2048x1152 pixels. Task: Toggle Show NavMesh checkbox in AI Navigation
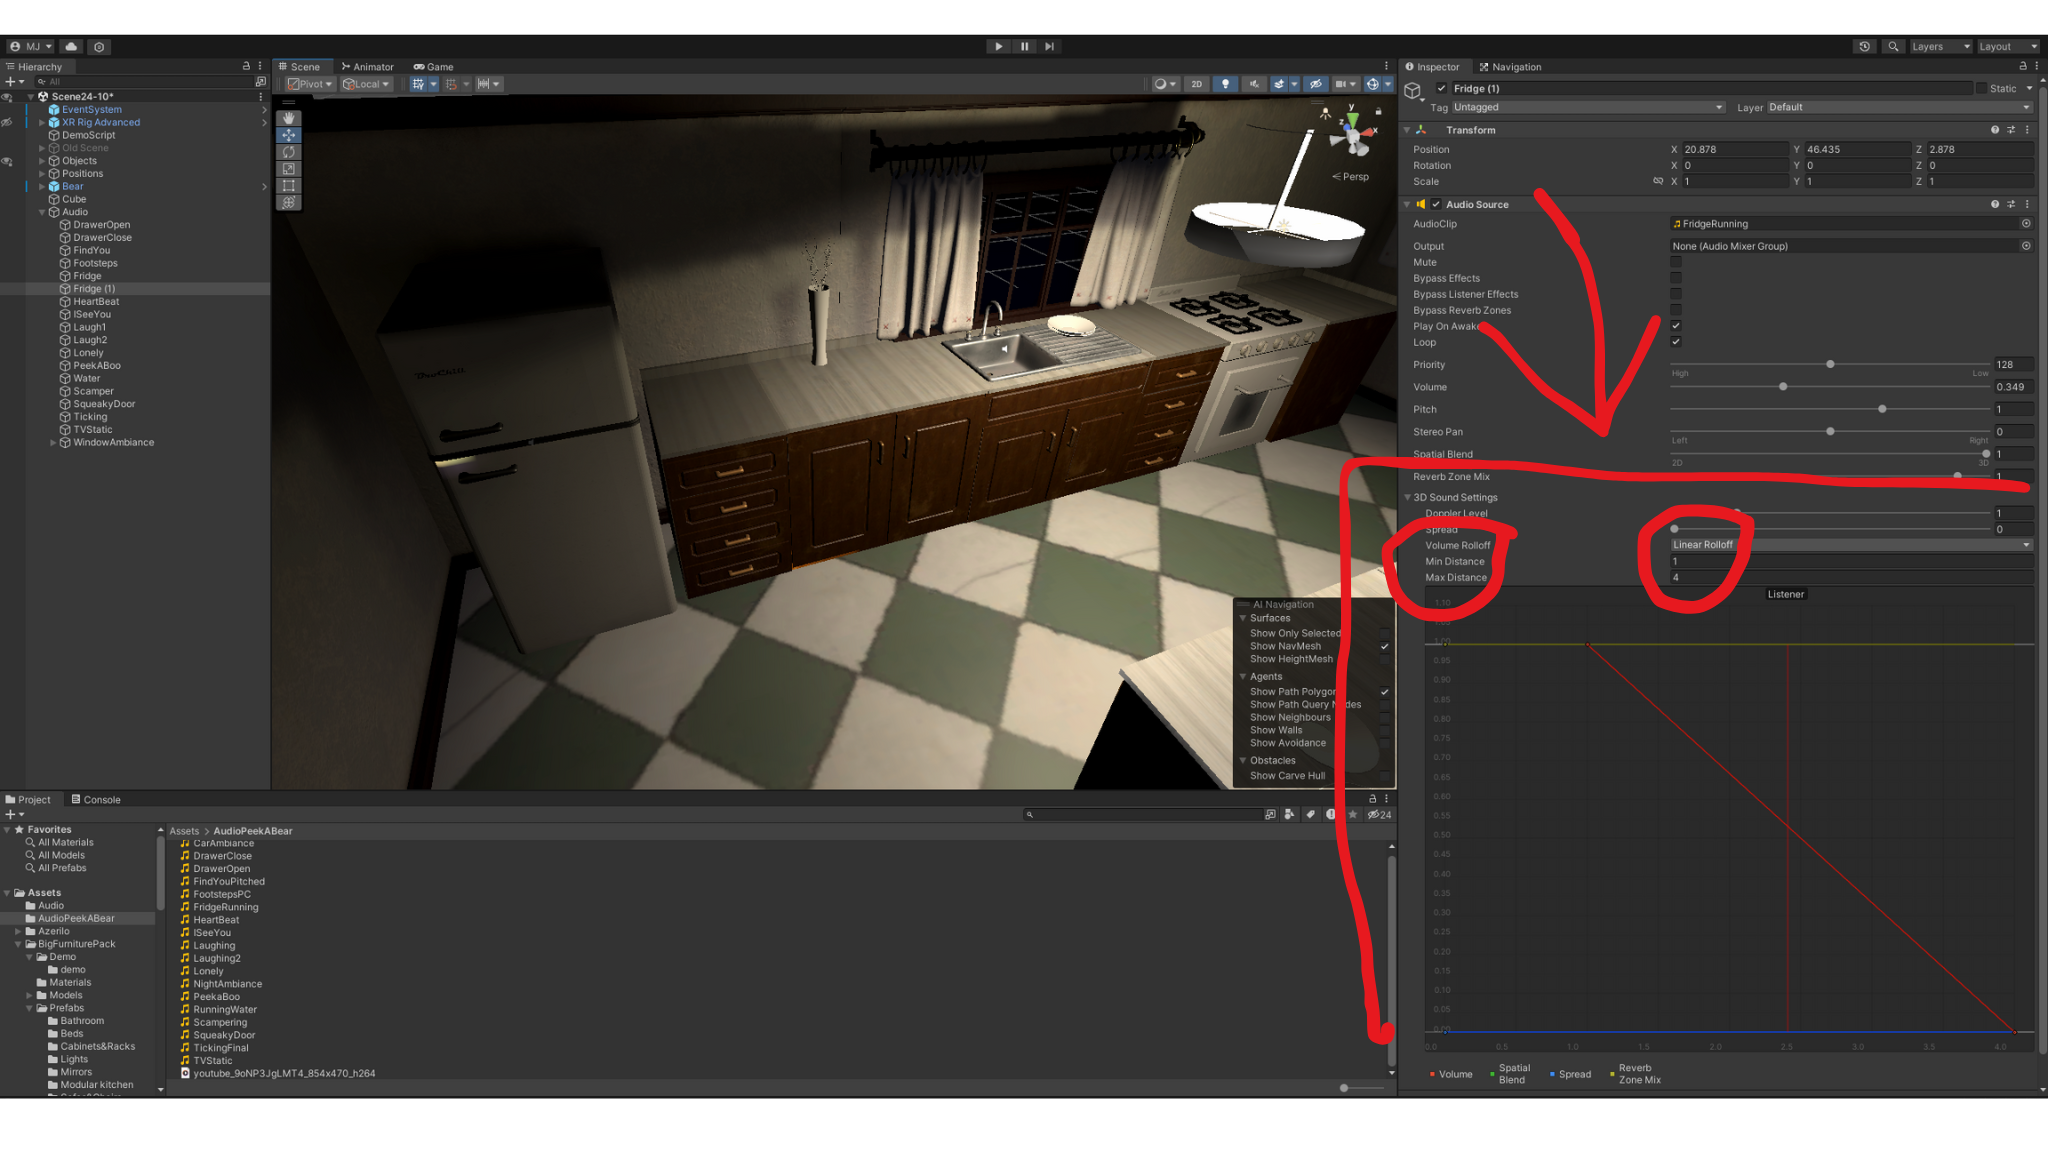(x=1385, y=646)
